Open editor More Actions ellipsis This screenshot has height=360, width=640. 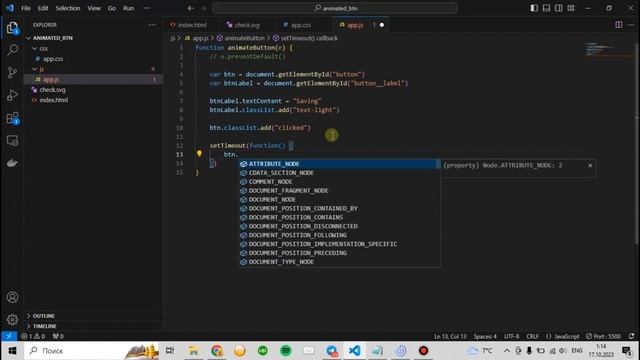[631, 25]
